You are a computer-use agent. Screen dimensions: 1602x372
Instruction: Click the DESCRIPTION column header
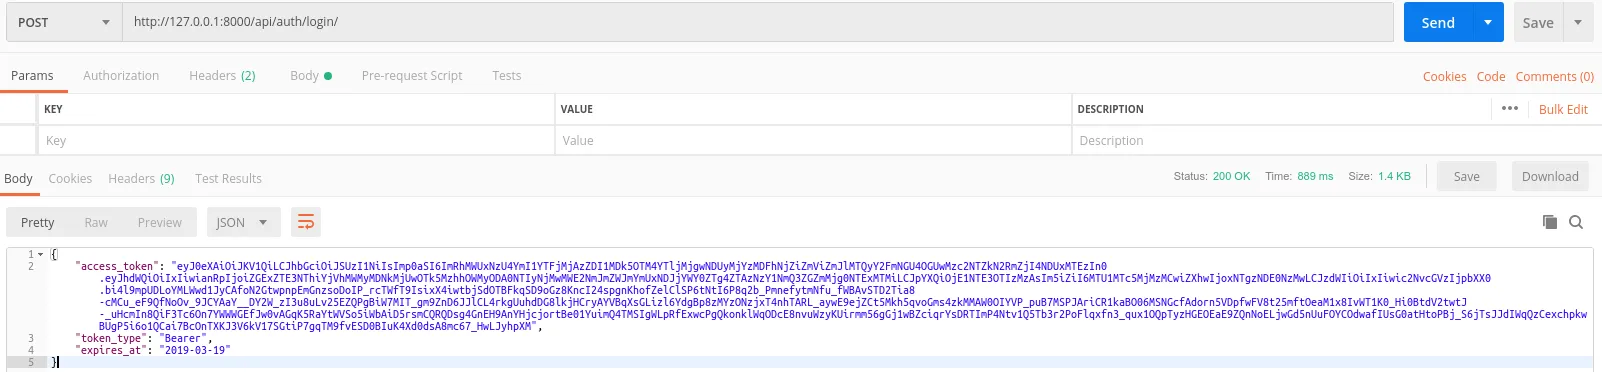1110,109
